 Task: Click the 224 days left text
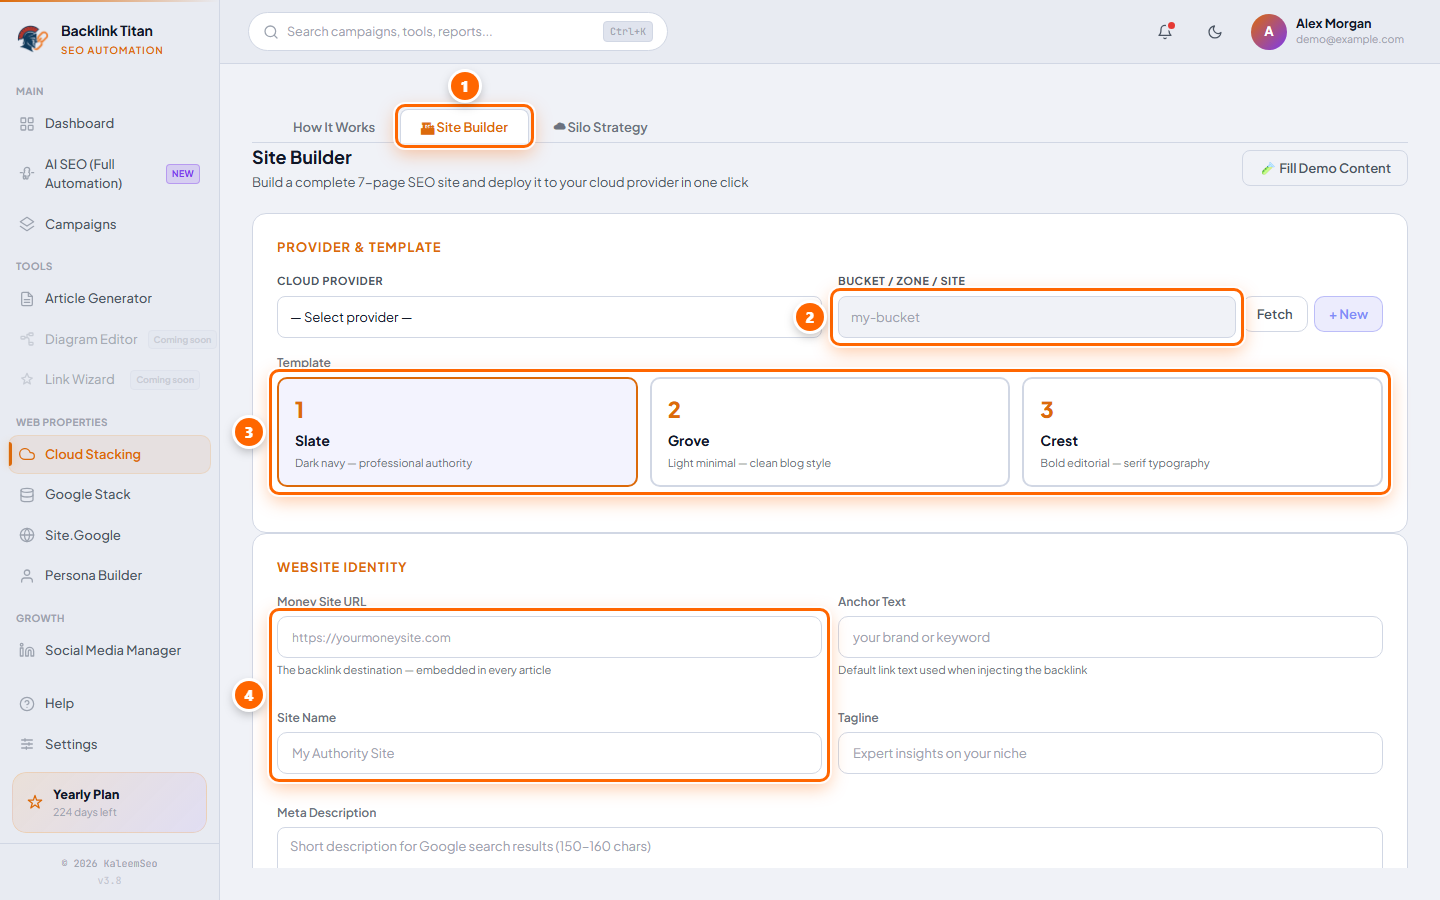(x=85, y=812)
